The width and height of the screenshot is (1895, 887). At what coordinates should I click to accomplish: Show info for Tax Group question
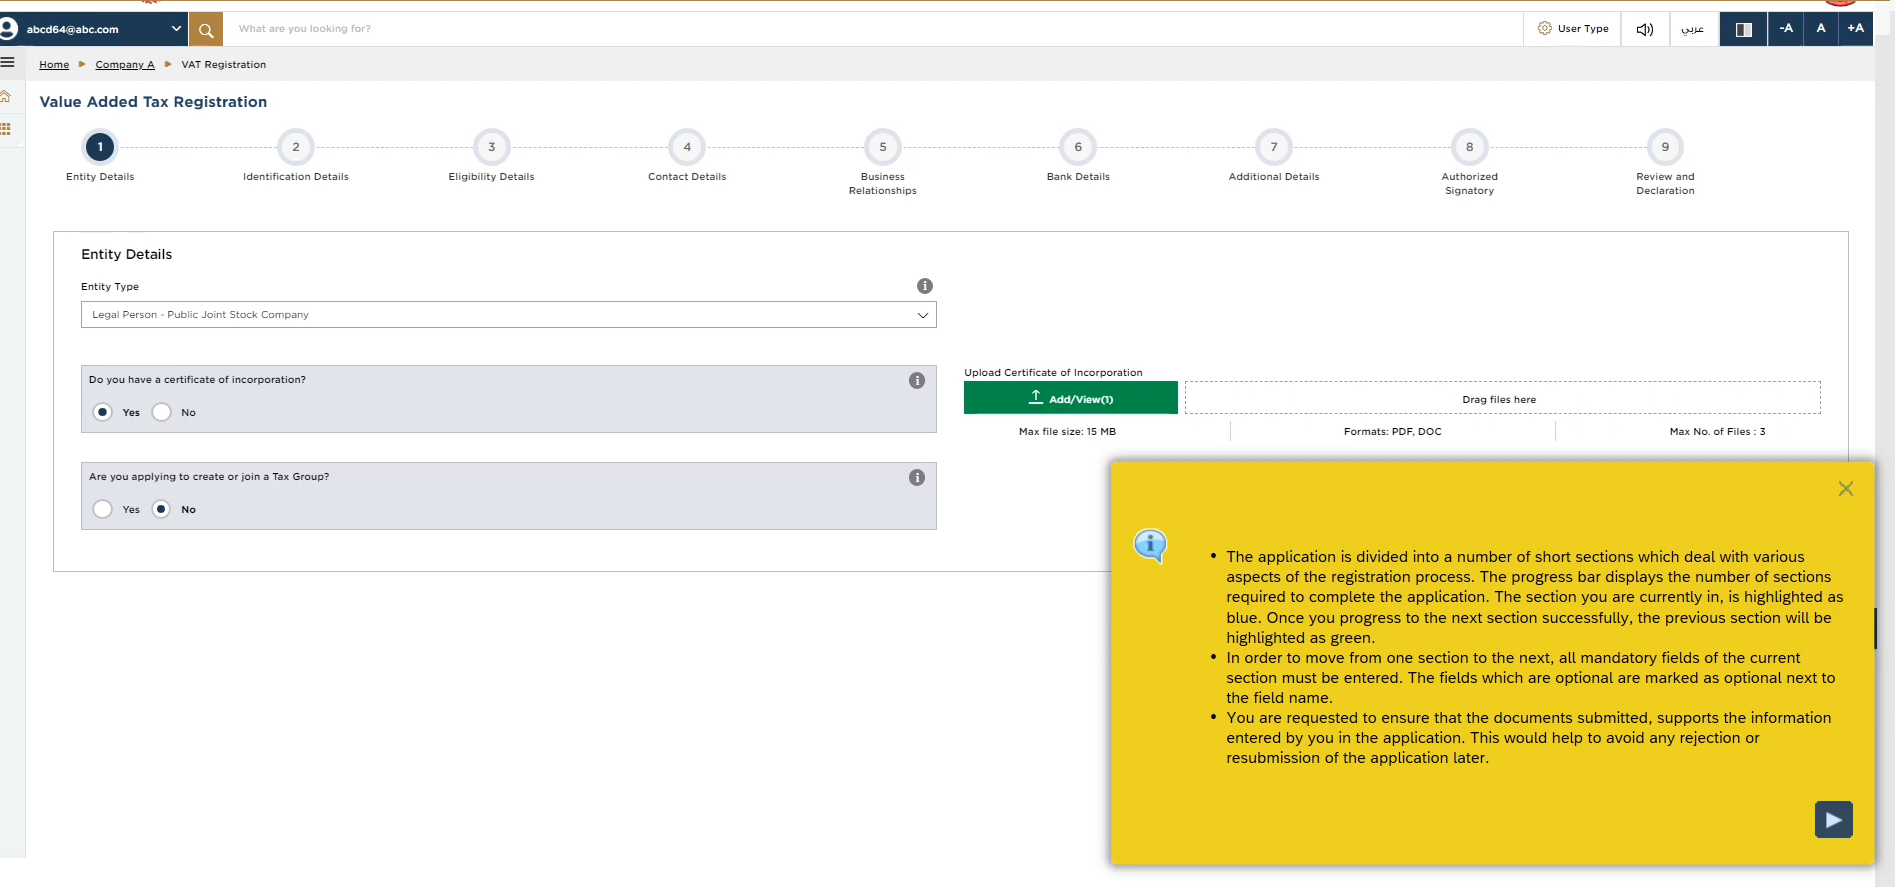(x=917, y=478)
